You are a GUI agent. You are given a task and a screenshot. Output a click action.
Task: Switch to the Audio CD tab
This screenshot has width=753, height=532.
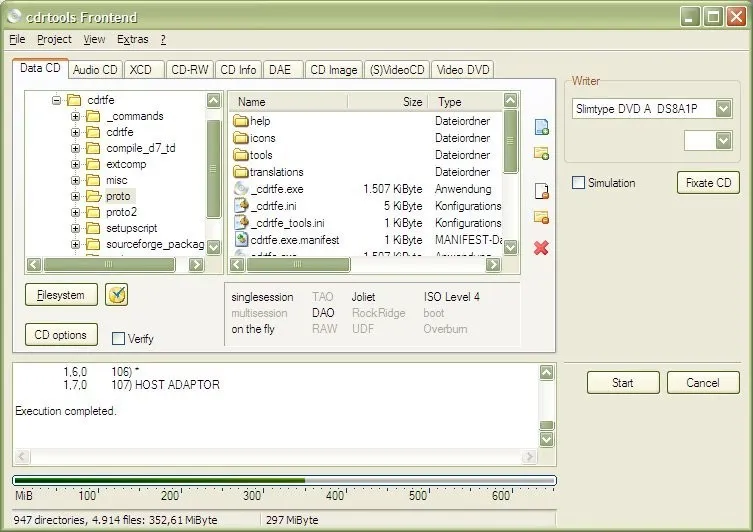(x=96, y=69)
